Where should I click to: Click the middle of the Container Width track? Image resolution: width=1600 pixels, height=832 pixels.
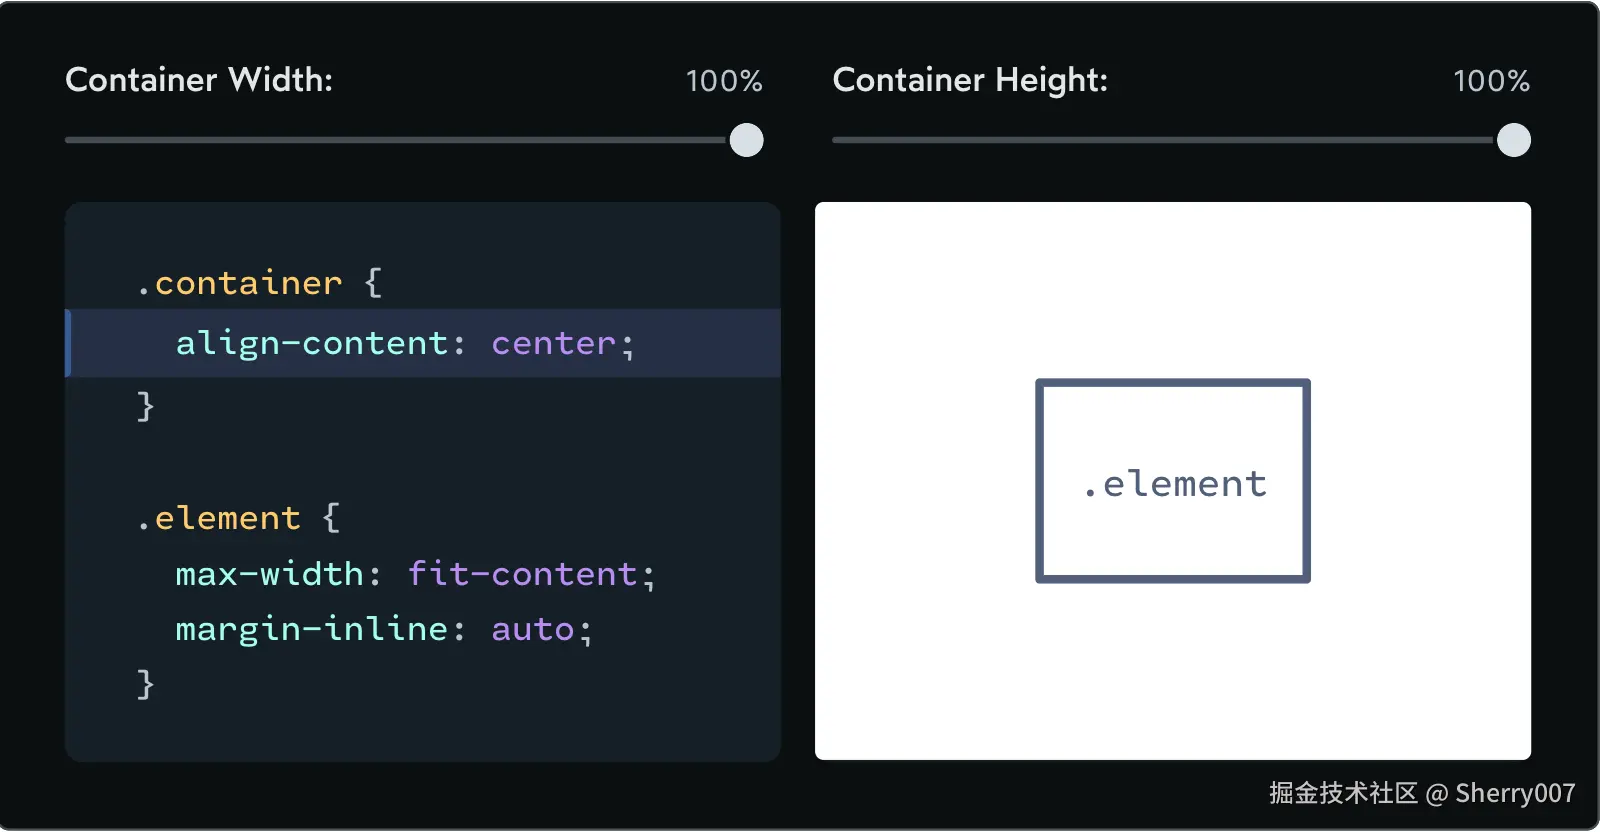(x=396, y=140)
